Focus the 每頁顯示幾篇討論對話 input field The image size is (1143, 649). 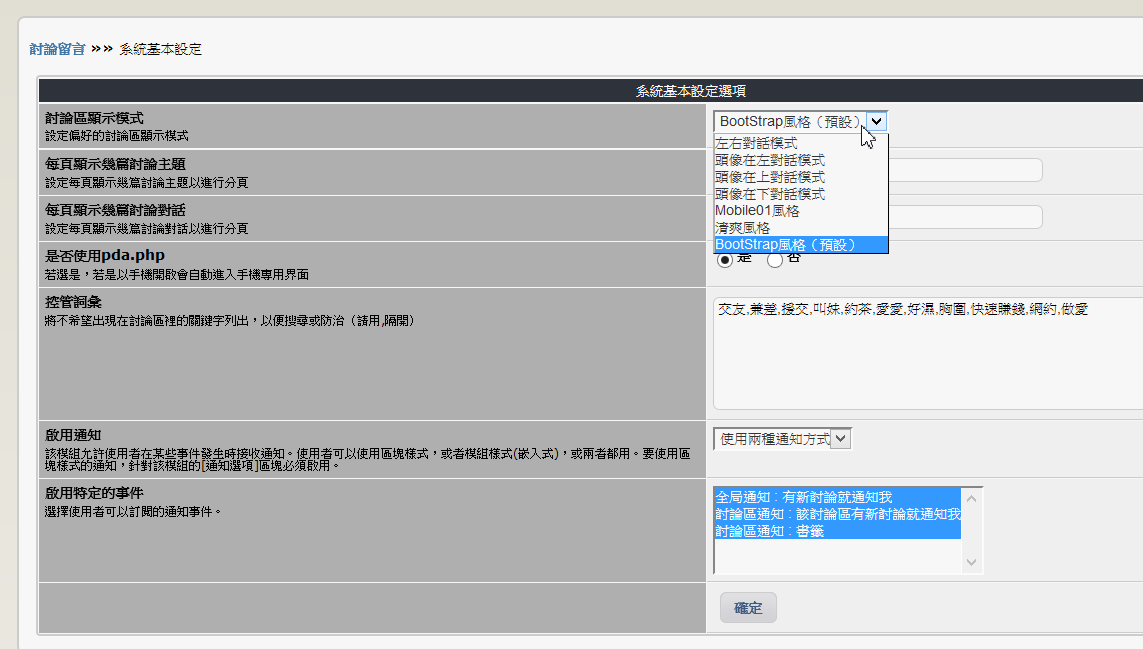point(965,217)
